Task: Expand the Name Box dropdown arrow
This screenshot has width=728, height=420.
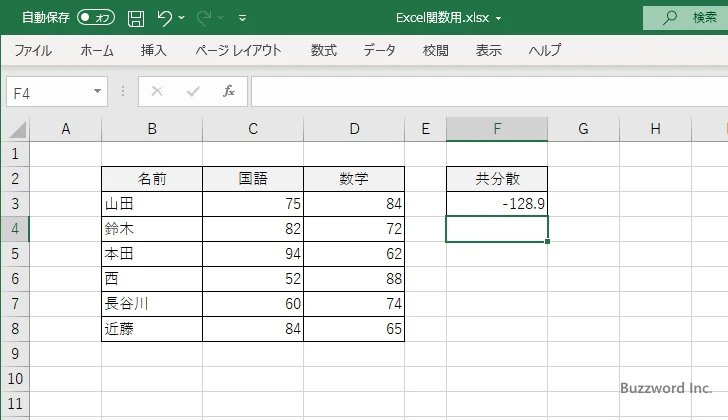Action: pos(97,91)
